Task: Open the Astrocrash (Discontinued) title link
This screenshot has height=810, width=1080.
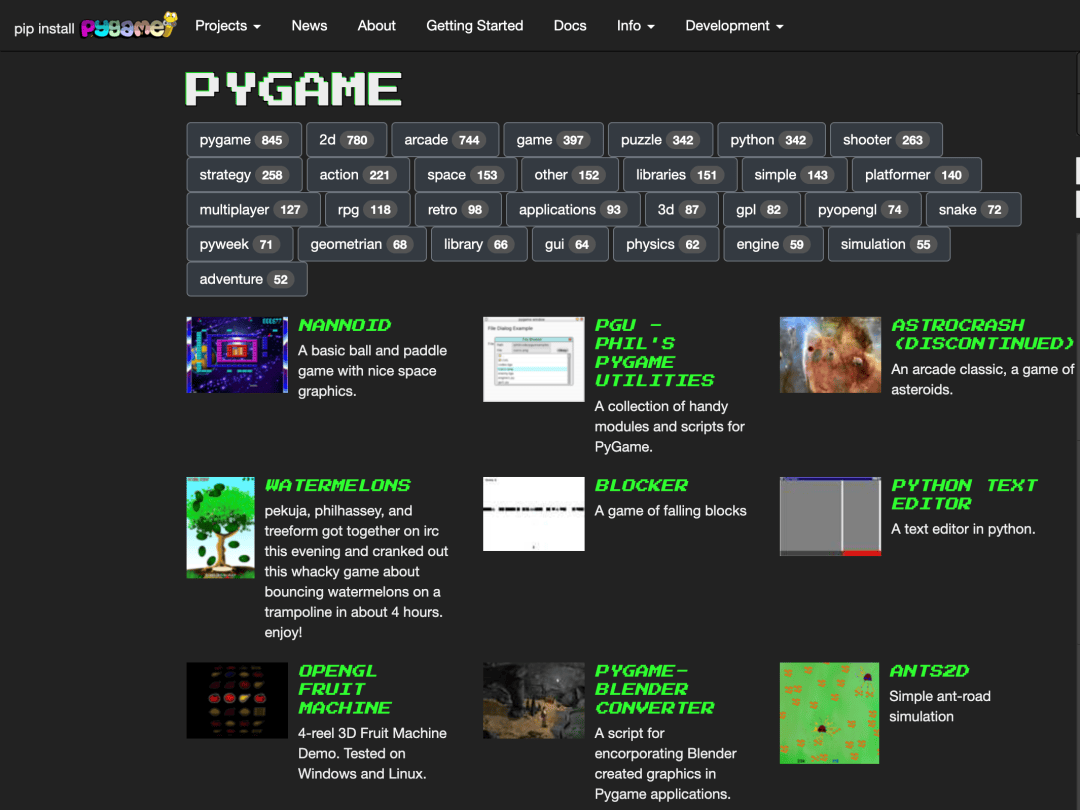Action: (x=983, y=334)
